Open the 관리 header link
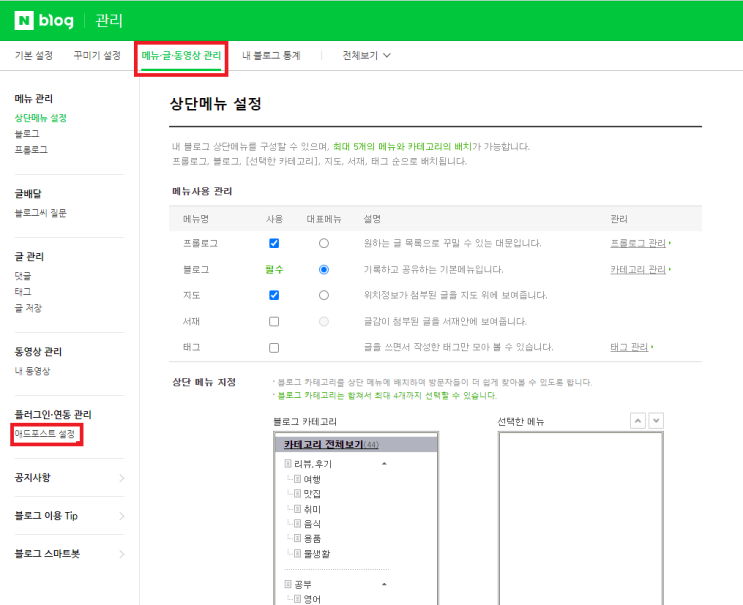Screen dimensions: 743x605 [x=109, y=20]
